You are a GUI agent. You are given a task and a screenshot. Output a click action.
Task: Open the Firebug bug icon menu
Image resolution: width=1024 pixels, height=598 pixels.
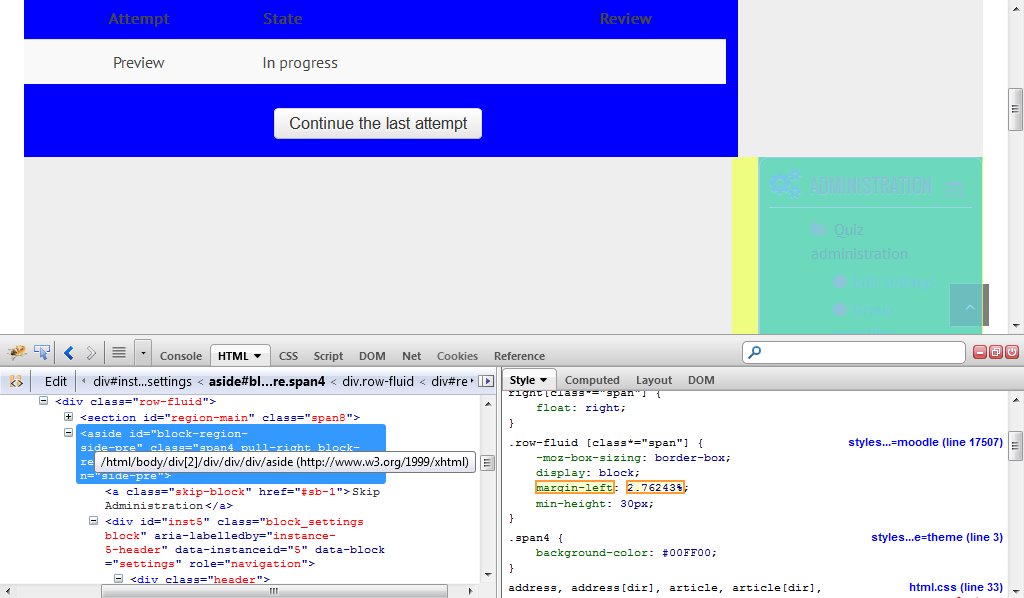click(x=17, y=353)
